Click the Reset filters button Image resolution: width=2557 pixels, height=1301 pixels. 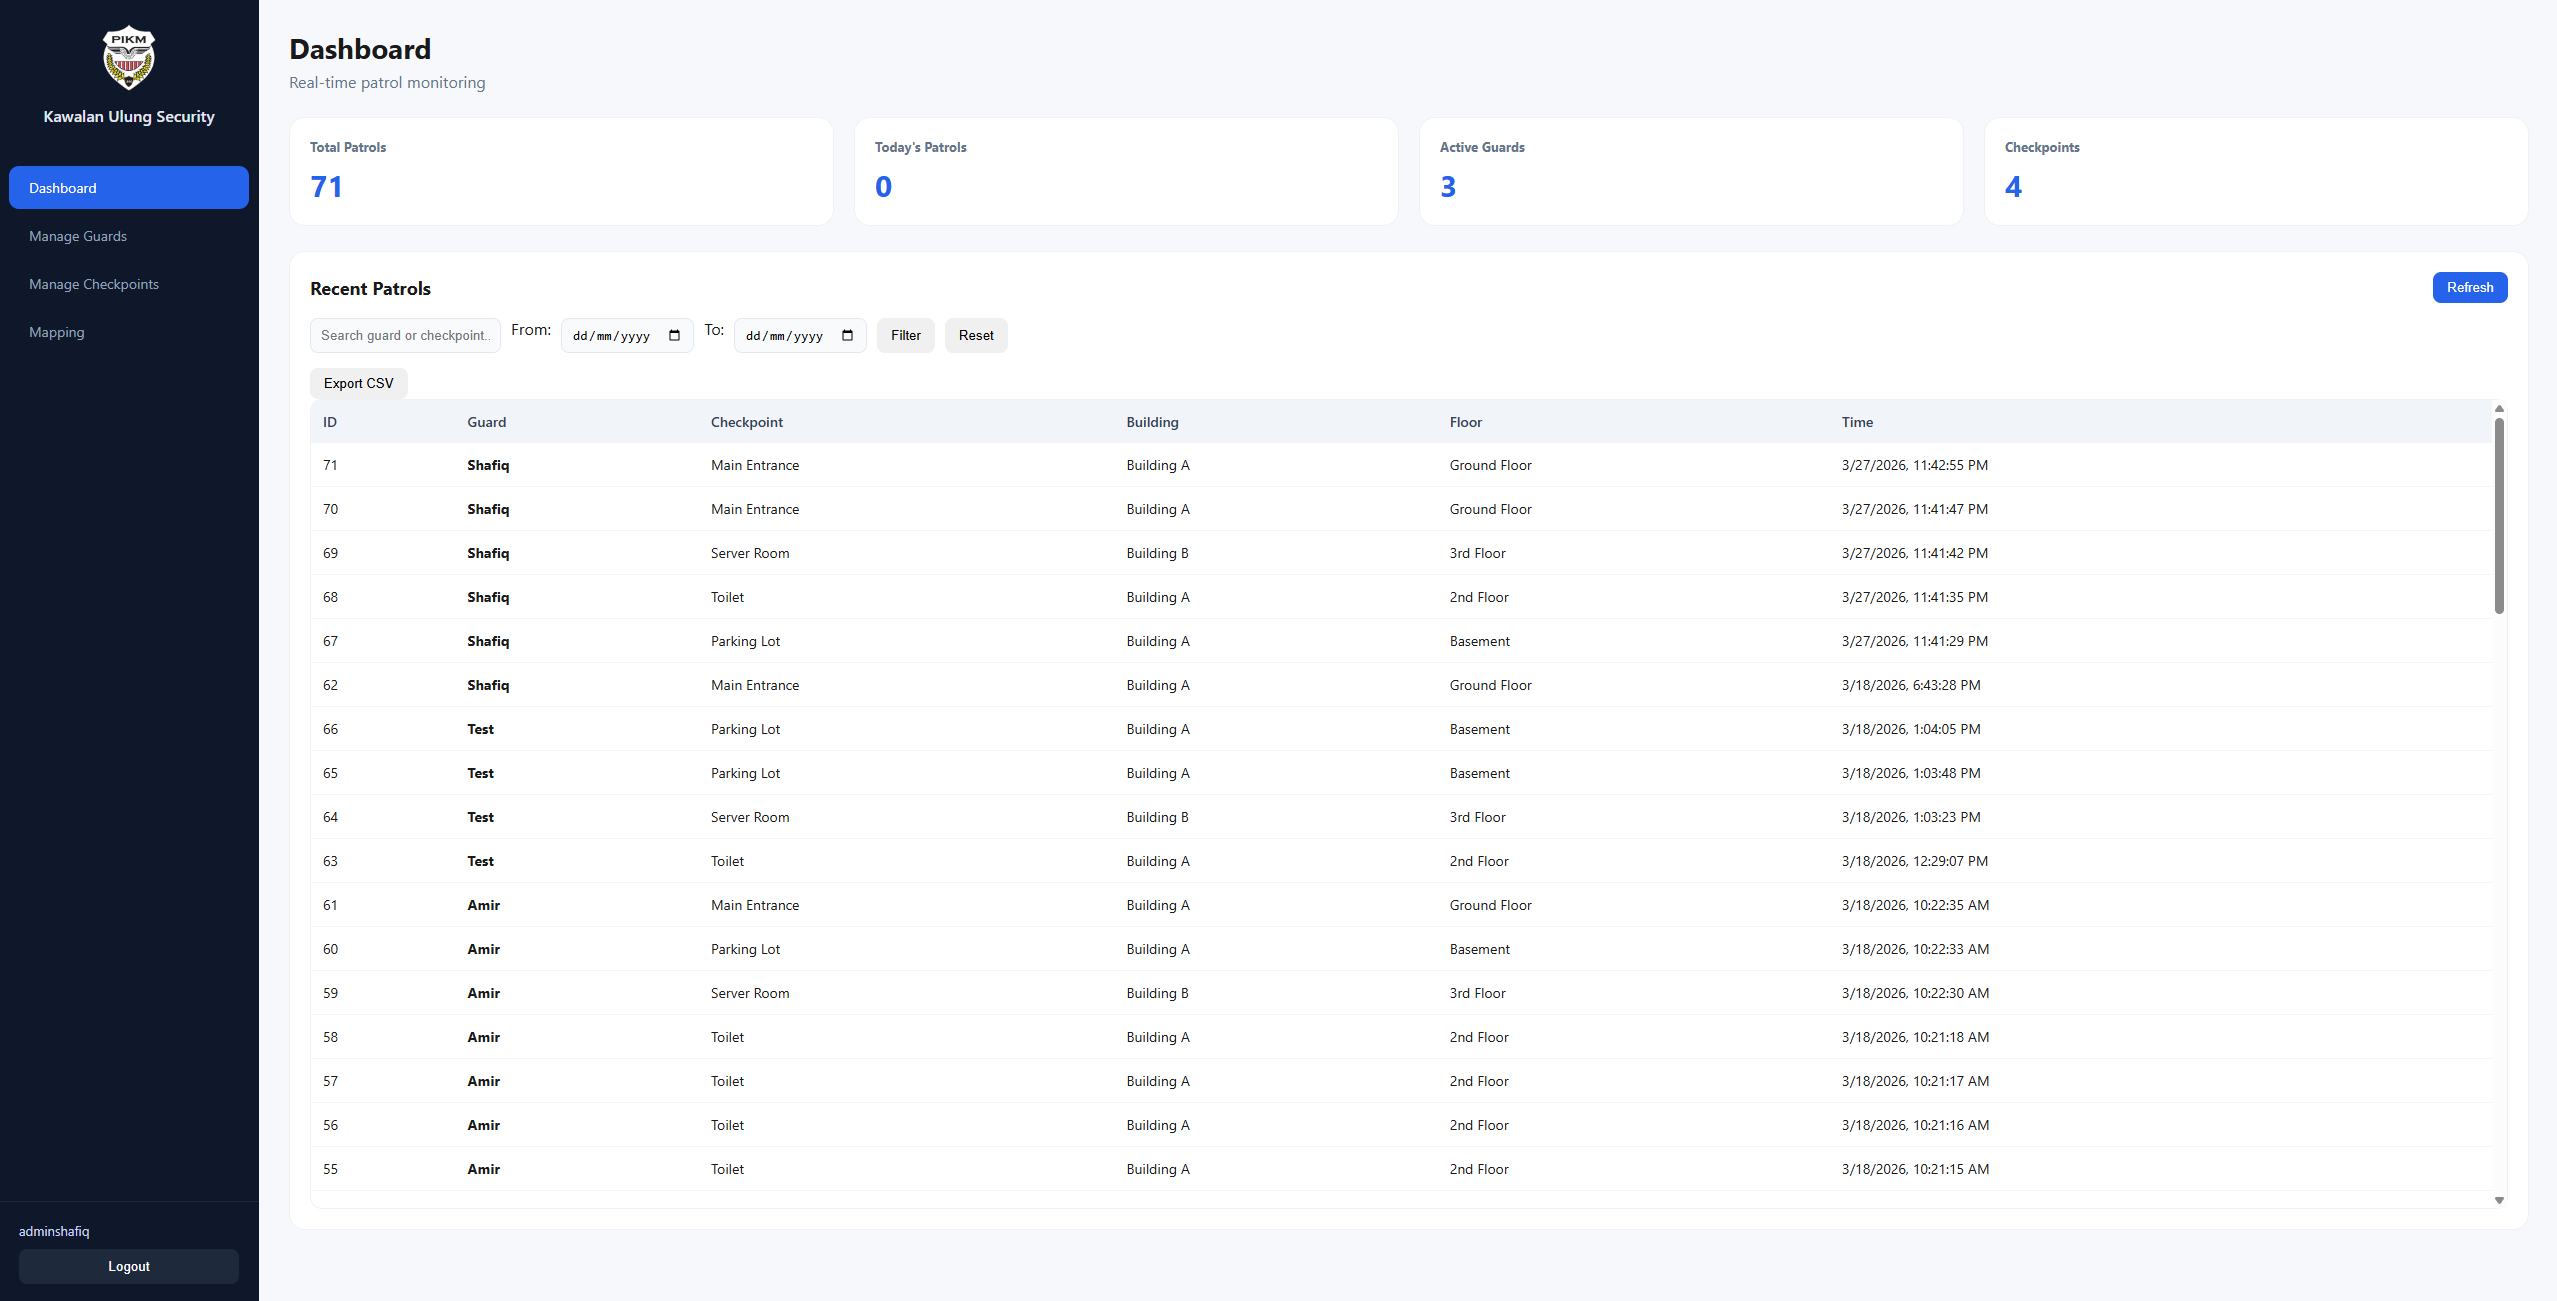975,336
